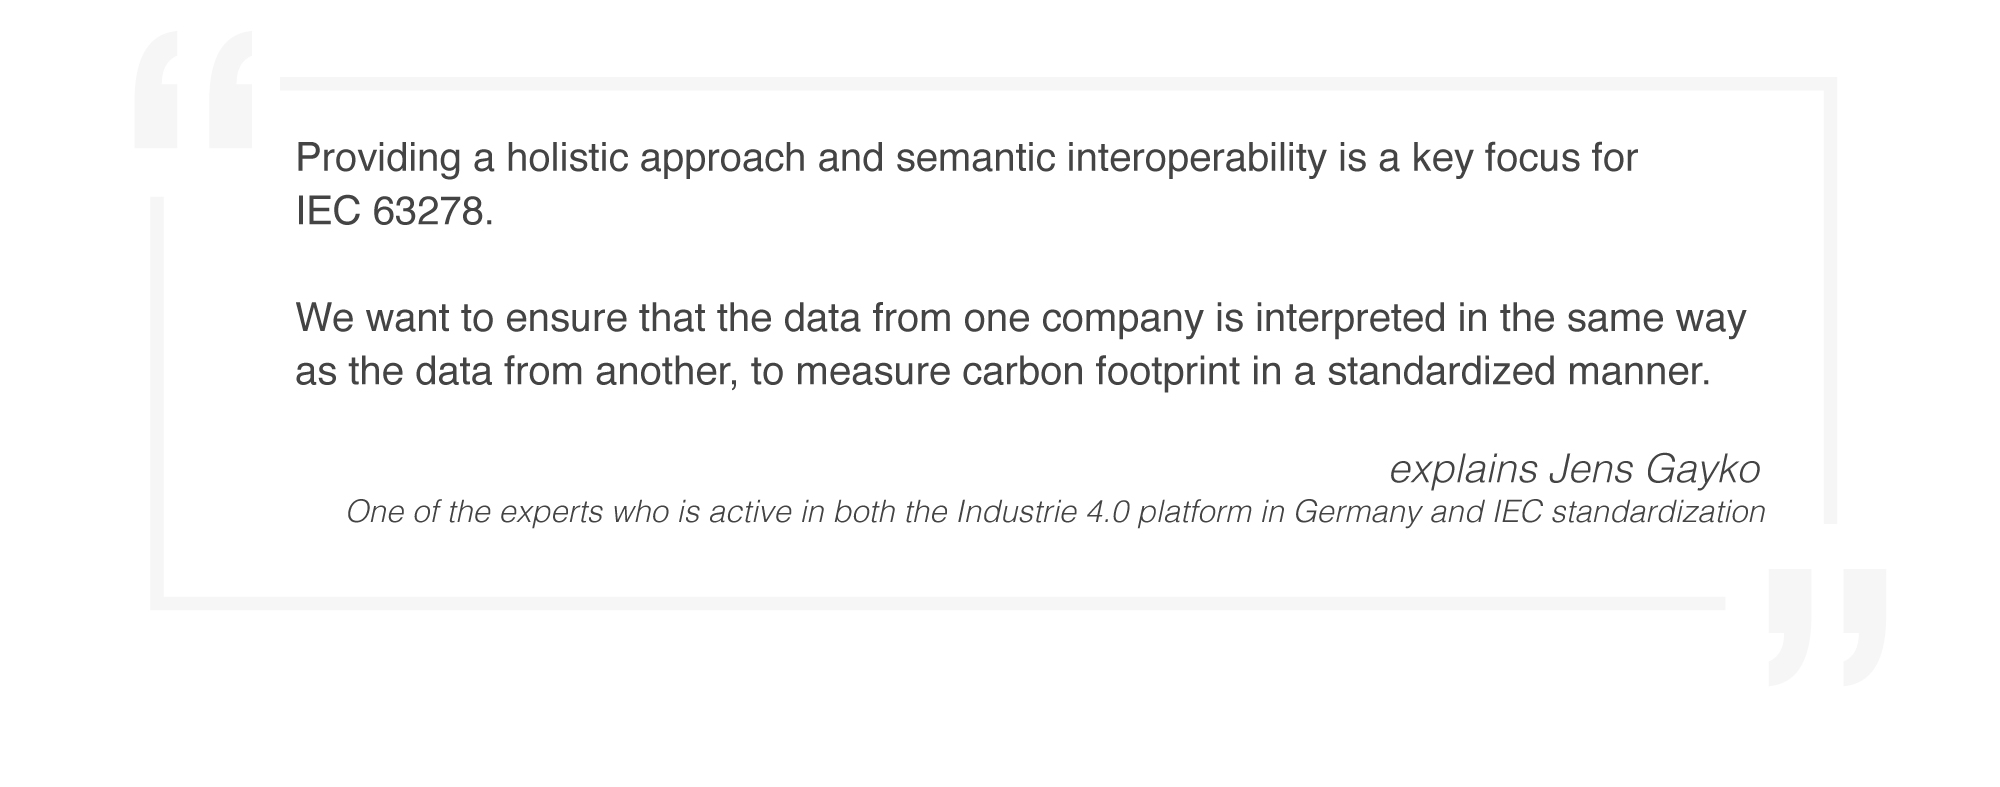Click the phrase interpreted in the same way
The width and height of the screenshot is (2000, 787).
coord(1500,318)
